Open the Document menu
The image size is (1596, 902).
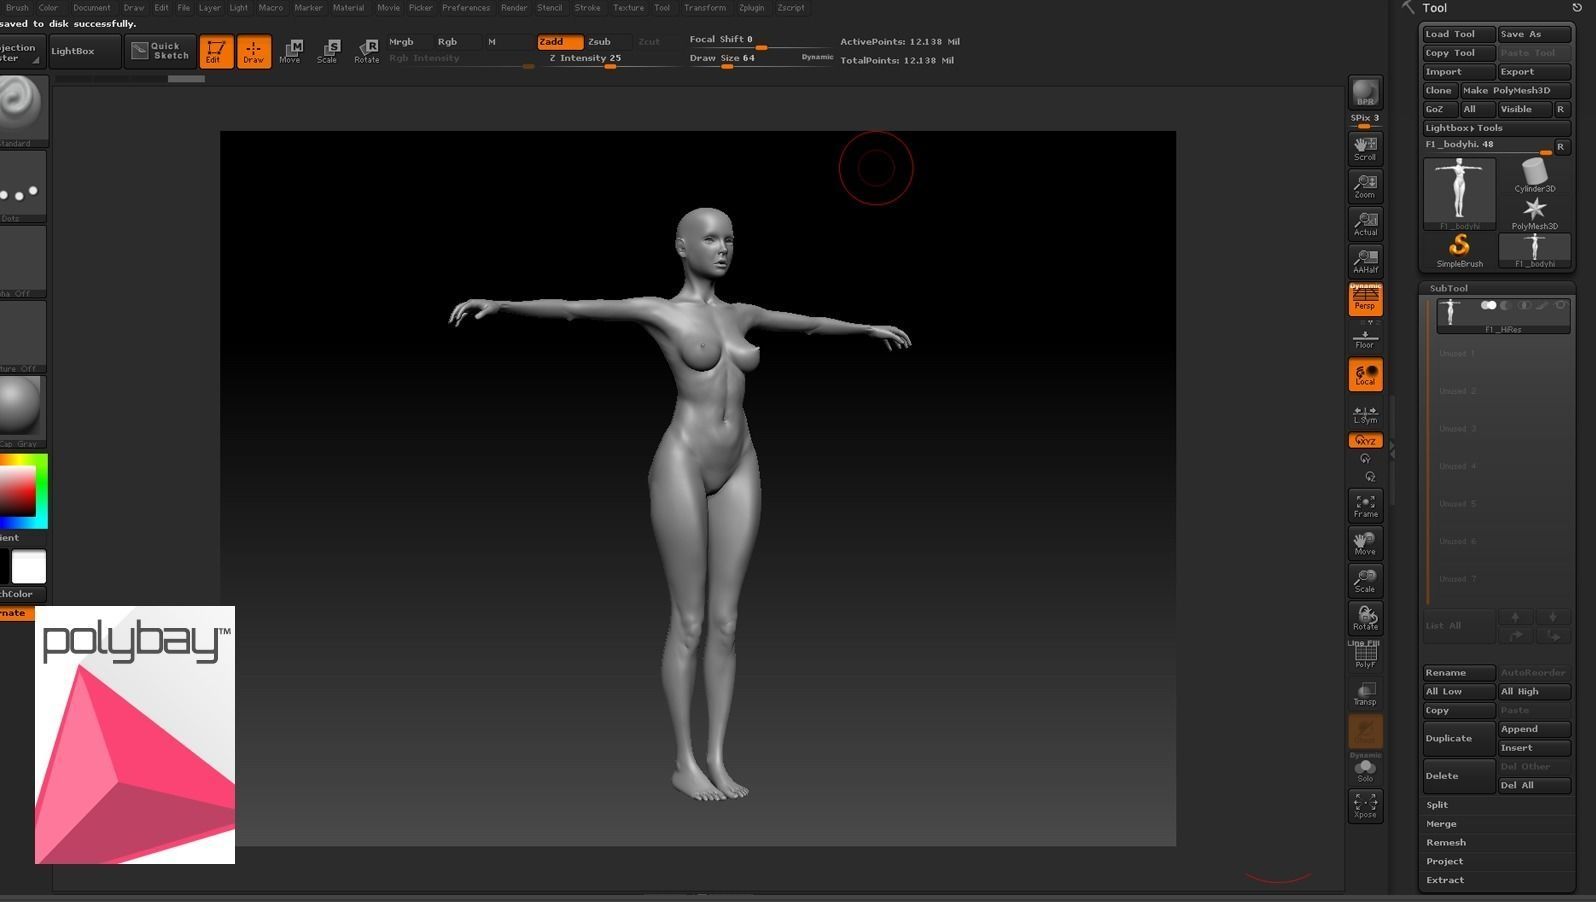[92, 8]
